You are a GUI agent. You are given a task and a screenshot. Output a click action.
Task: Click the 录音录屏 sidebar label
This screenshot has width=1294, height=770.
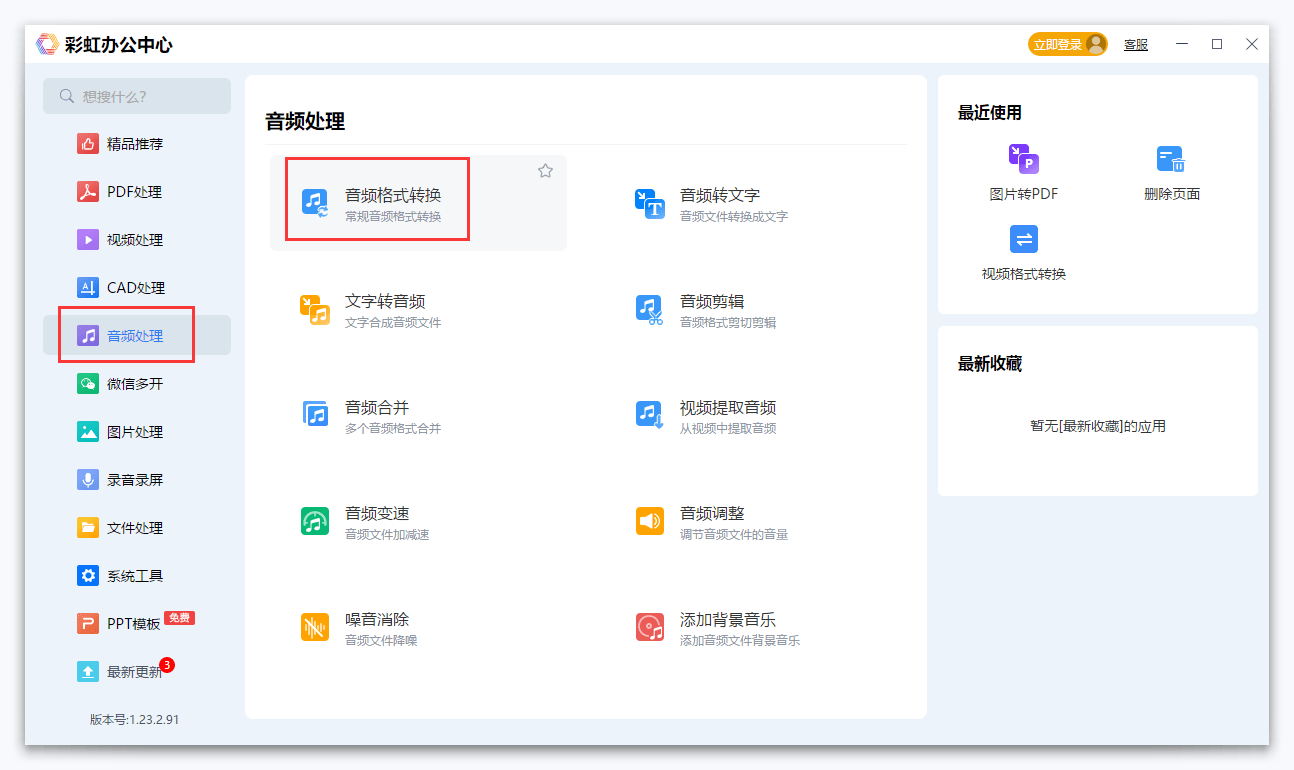(x=135, y=480)
